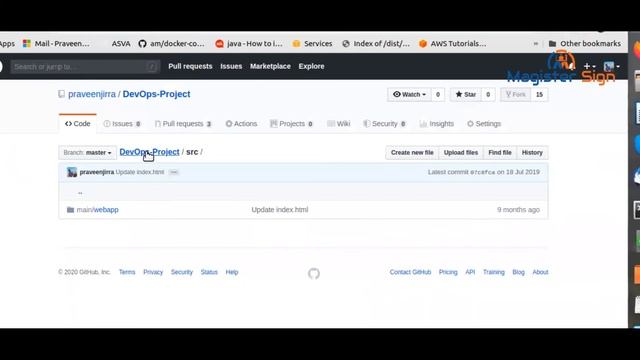640x360 pixels.
Task: Switch to the Settings tab
Action: pos(484,124)
